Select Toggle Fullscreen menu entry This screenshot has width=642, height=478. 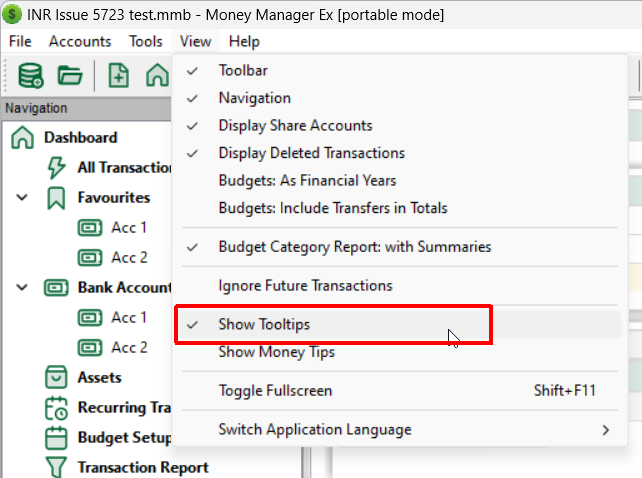tap(401, 391)
